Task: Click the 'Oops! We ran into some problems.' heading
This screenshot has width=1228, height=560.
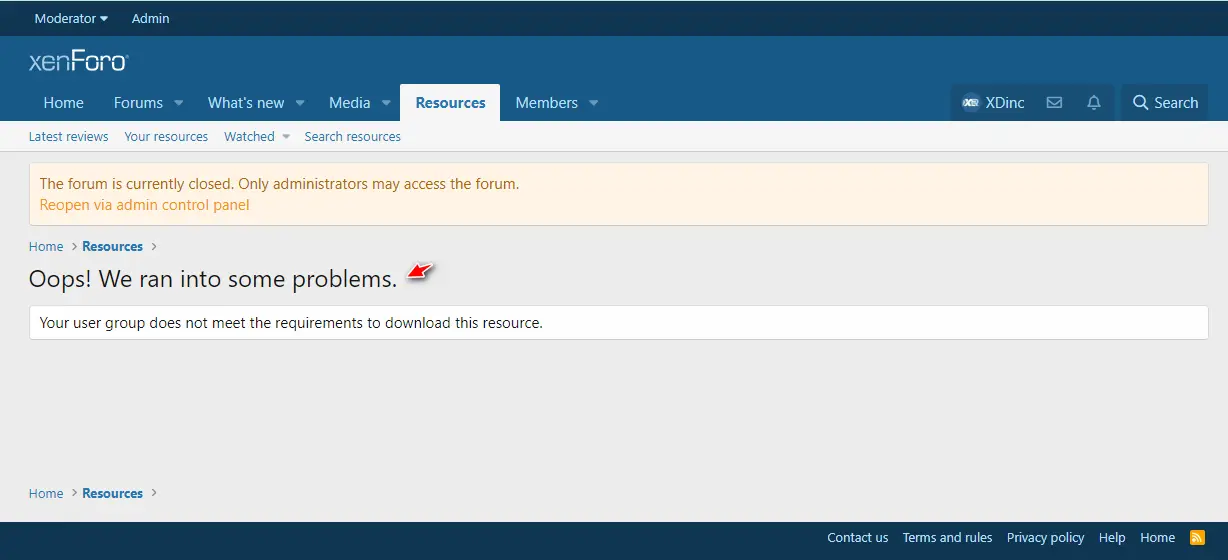Action: tap(213, 279)
